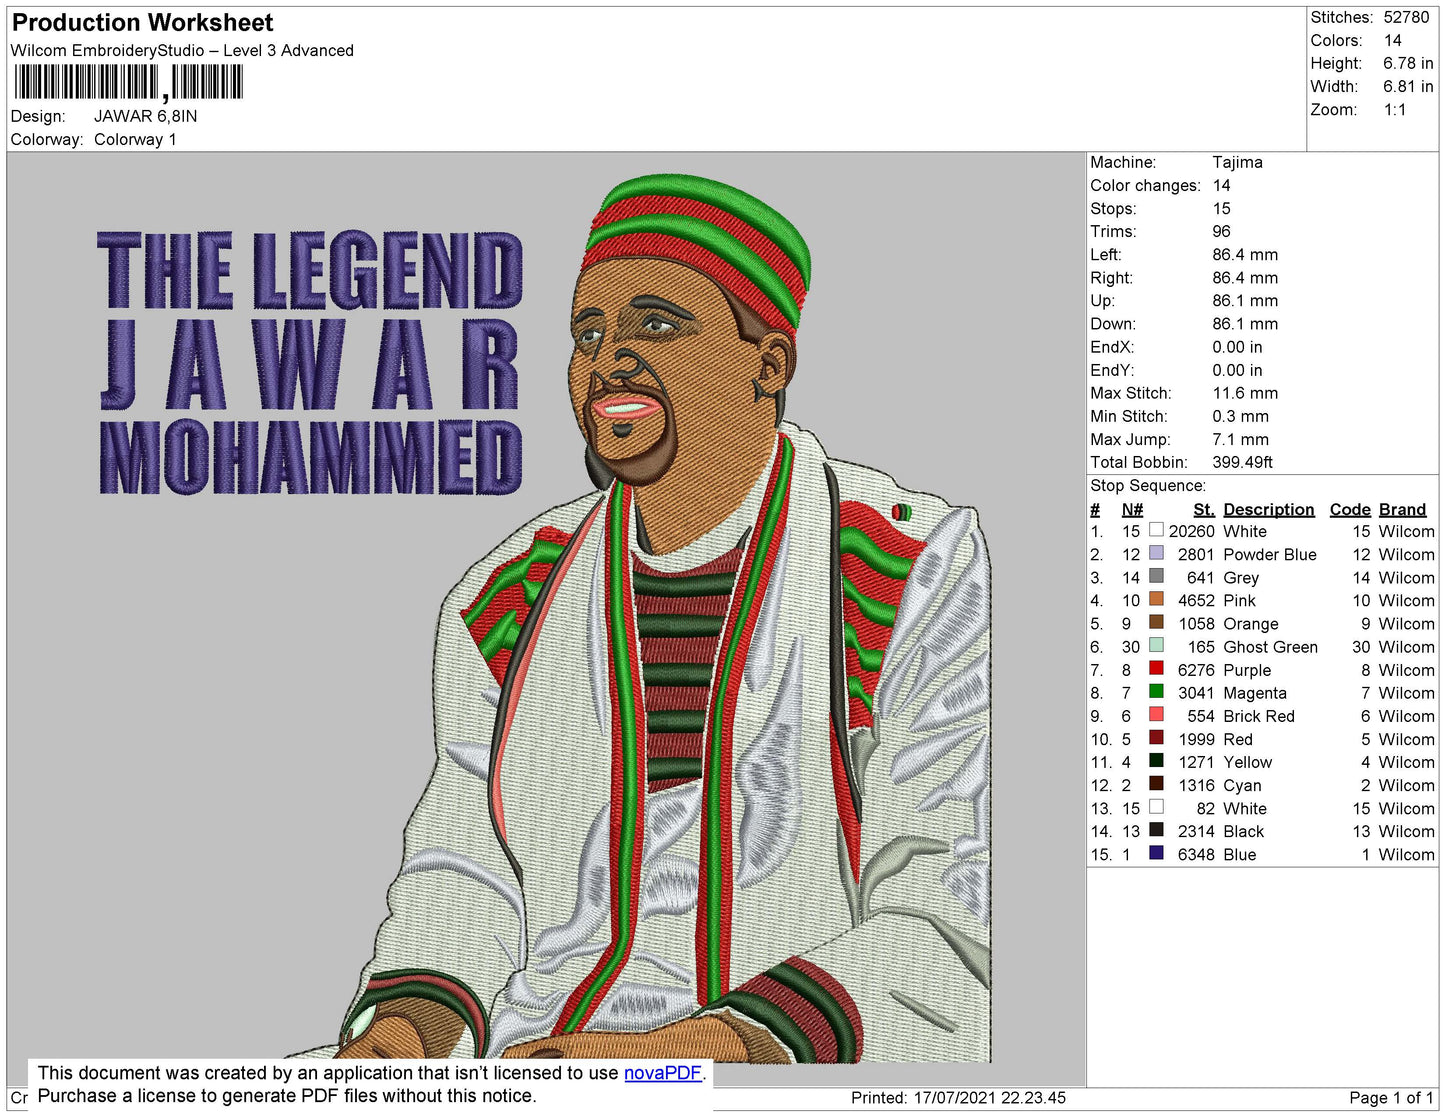Click the Zoom value '1:1'
Image resolution: width=1445 pixels, height=1117 pixels.
pos(1395,109)
